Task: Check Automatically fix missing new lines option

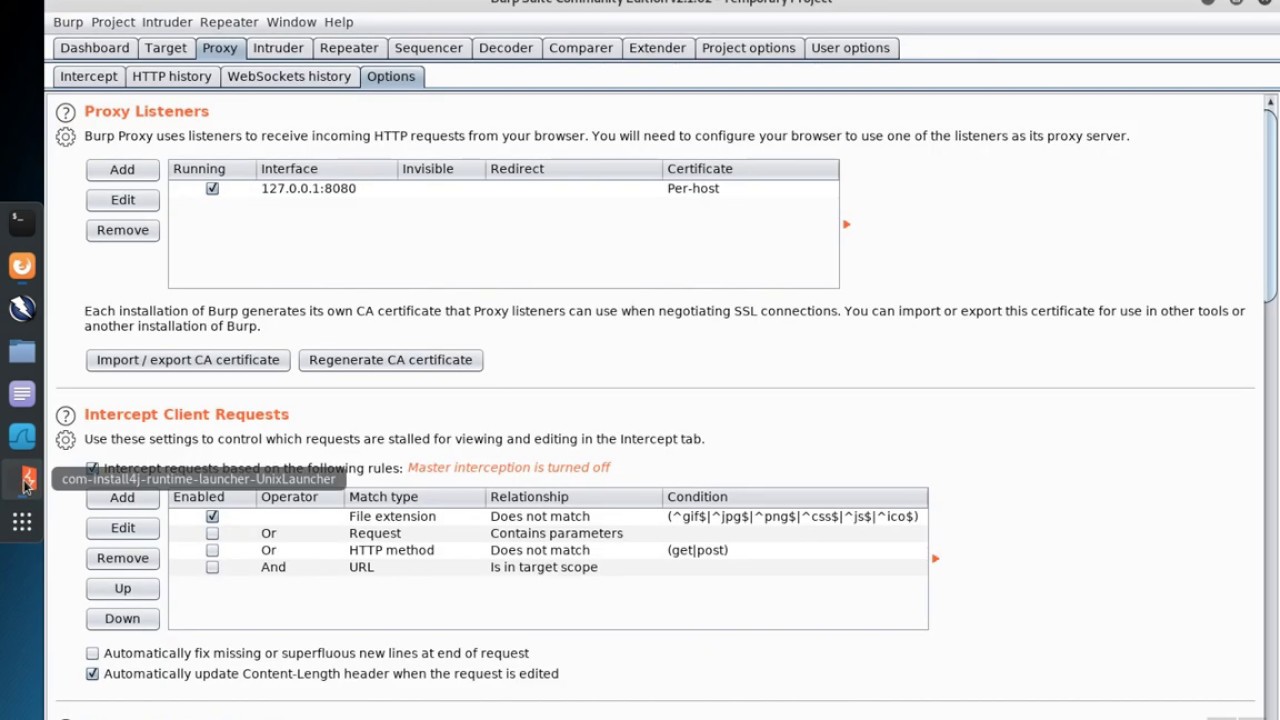Action: click(92, 653)
